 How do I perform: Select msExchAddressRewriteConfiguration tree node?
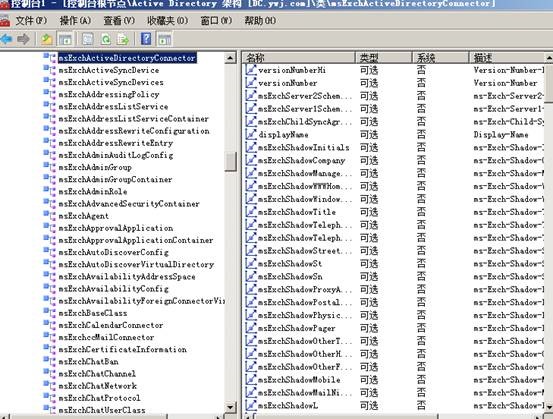click(x=134, y=131)
